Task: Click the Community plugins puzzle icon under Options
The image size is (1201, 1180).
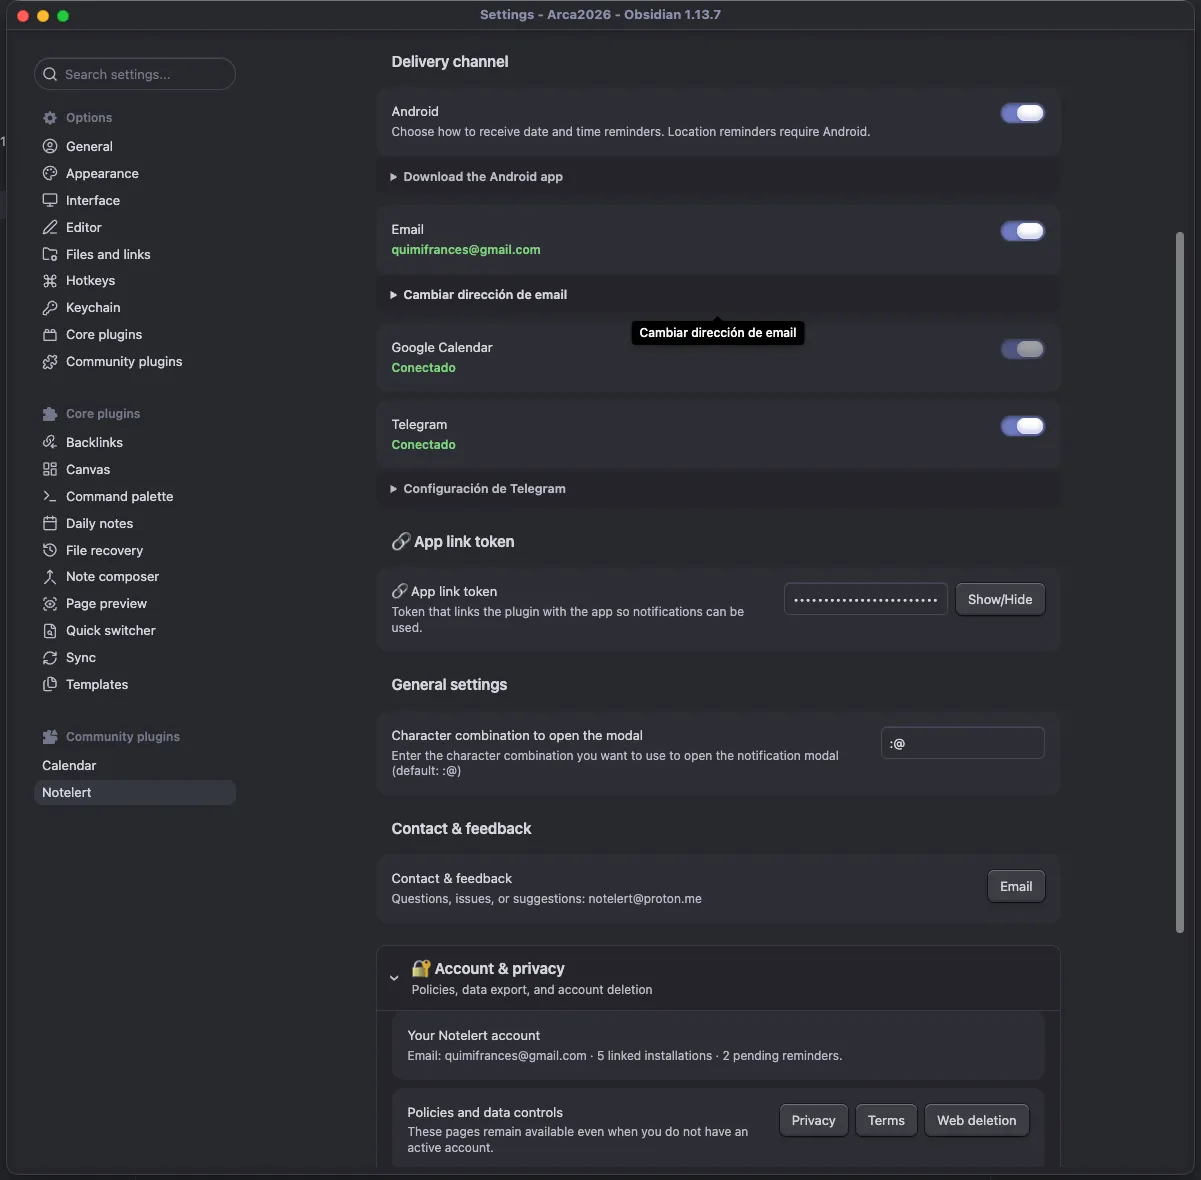Action: point(50,362)
